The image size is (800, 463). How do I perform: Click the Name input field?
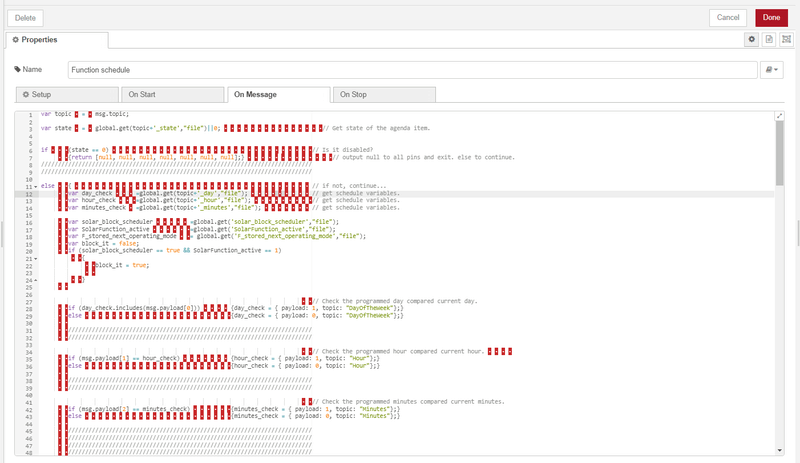pos(412,70)
